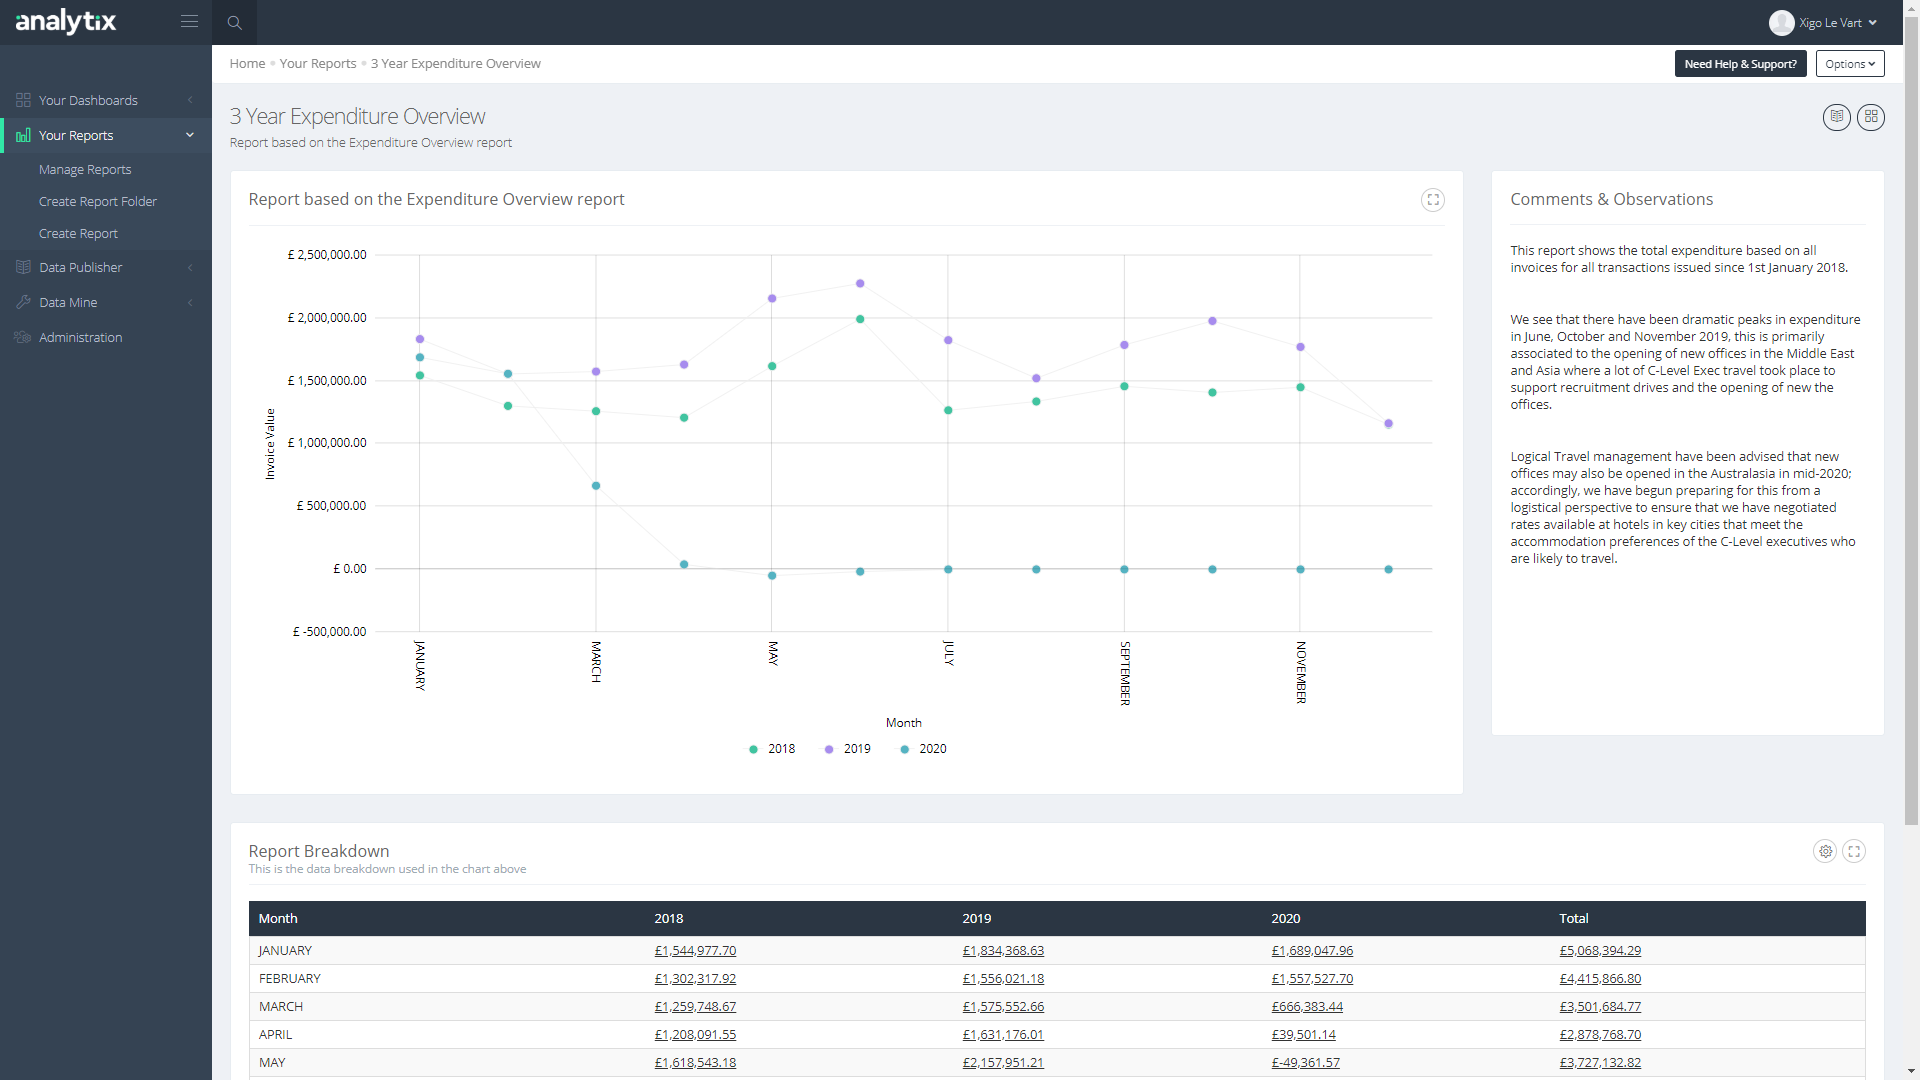
Task: Click the page vertical scrollbar thumb
Action: pyautogui.click(x=1911, y=420)
